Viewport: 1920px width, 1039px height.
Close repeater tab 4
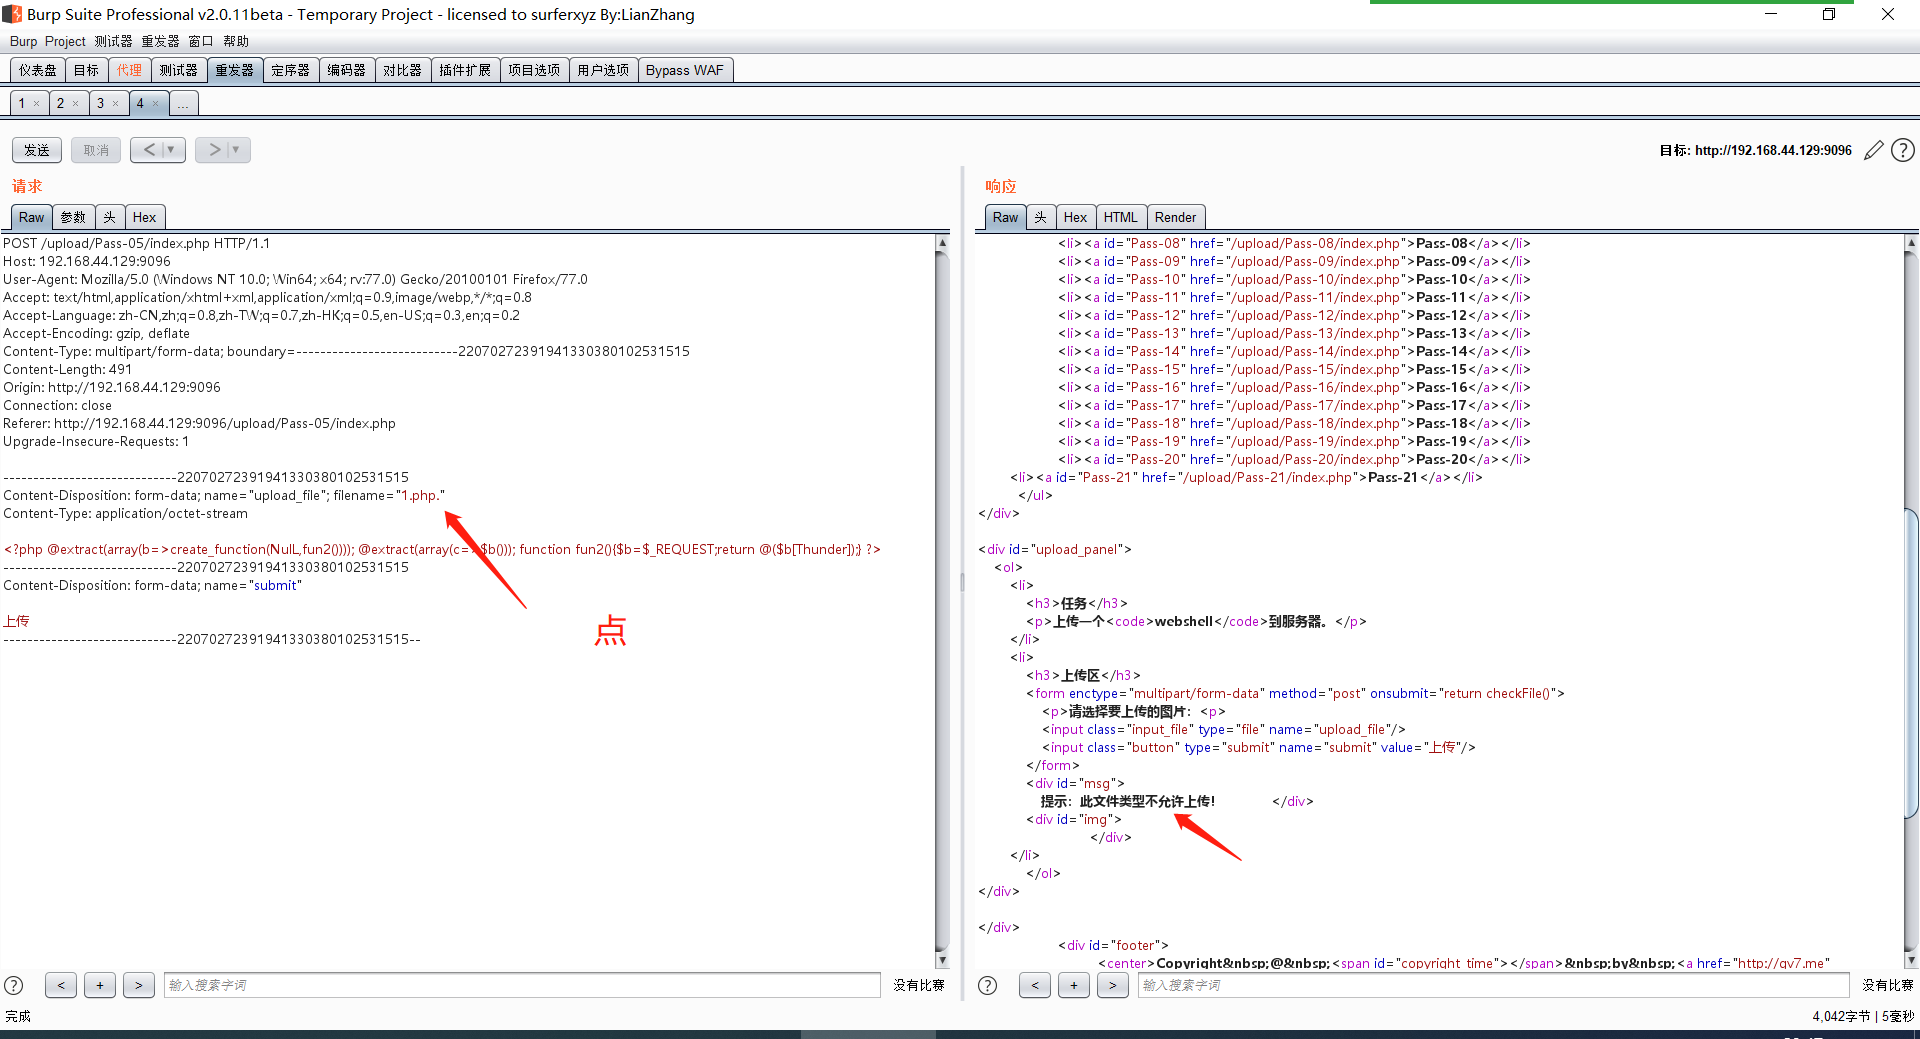tap(156, 104)
